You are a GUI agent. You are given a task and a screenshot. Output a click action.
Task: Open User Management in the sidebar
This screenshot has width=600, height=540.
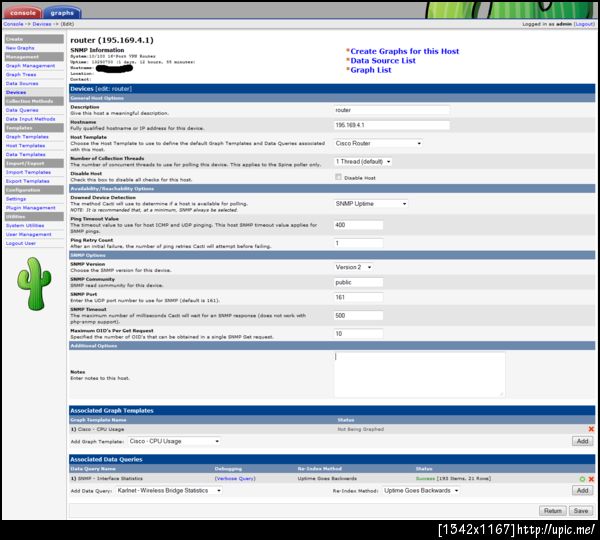tap(28, 234)
